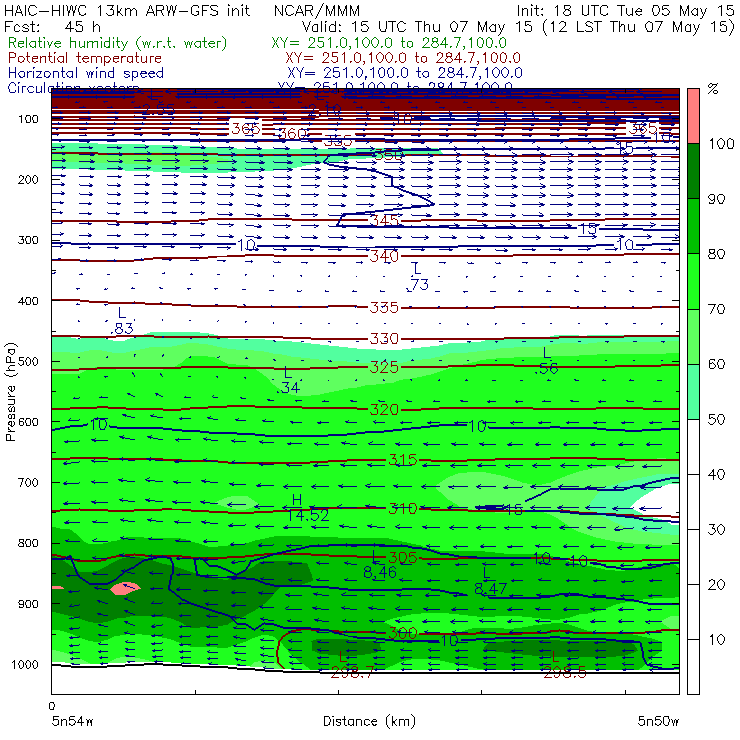
Task: Click the colorbar '80' tick label
Action: coord(716,254)
